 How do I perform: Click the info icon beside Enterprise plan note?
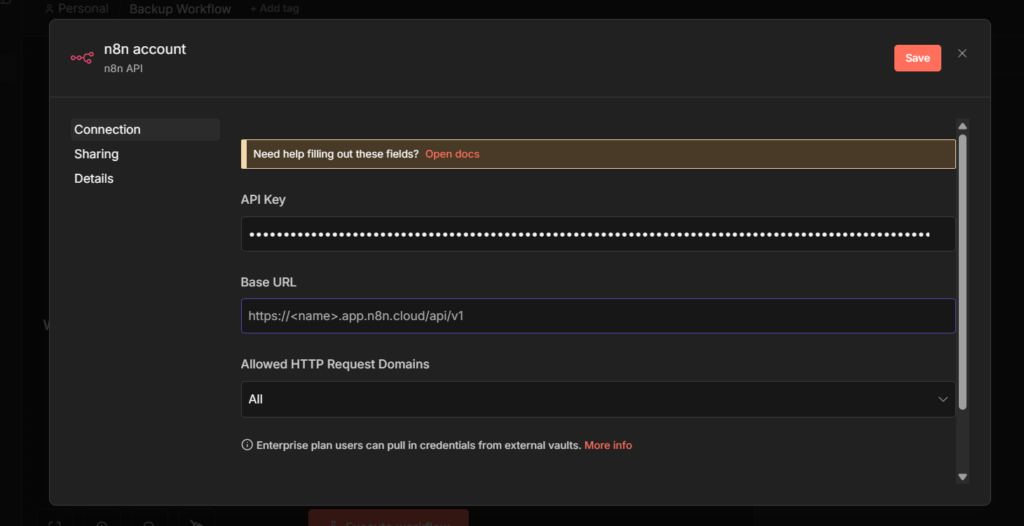247,445
